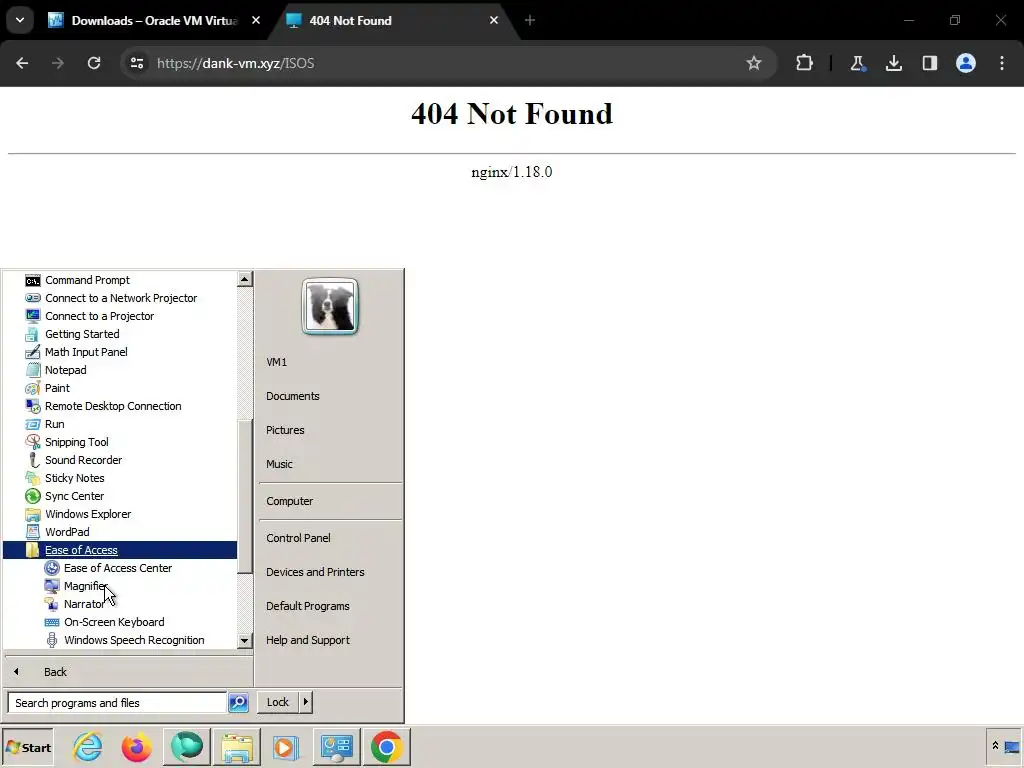The height and width of the screenshot is (768, 1024).
Task: Click the Start menu scroll-down arrow
Action: [x=244, y=641]
